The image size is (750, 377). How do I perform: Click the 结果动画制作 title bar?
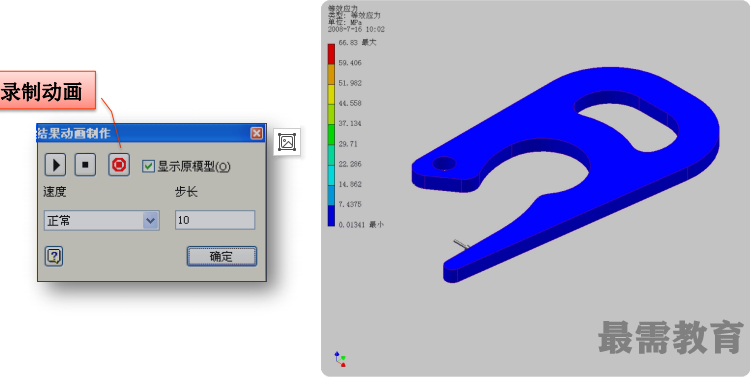(151, 133)
